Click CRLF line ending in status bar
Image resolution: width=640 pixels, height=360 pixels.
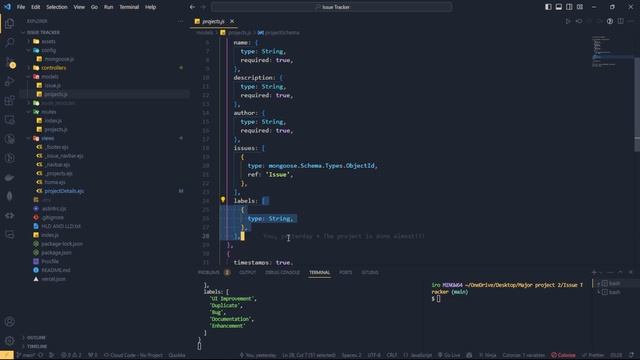coord(391,355)
